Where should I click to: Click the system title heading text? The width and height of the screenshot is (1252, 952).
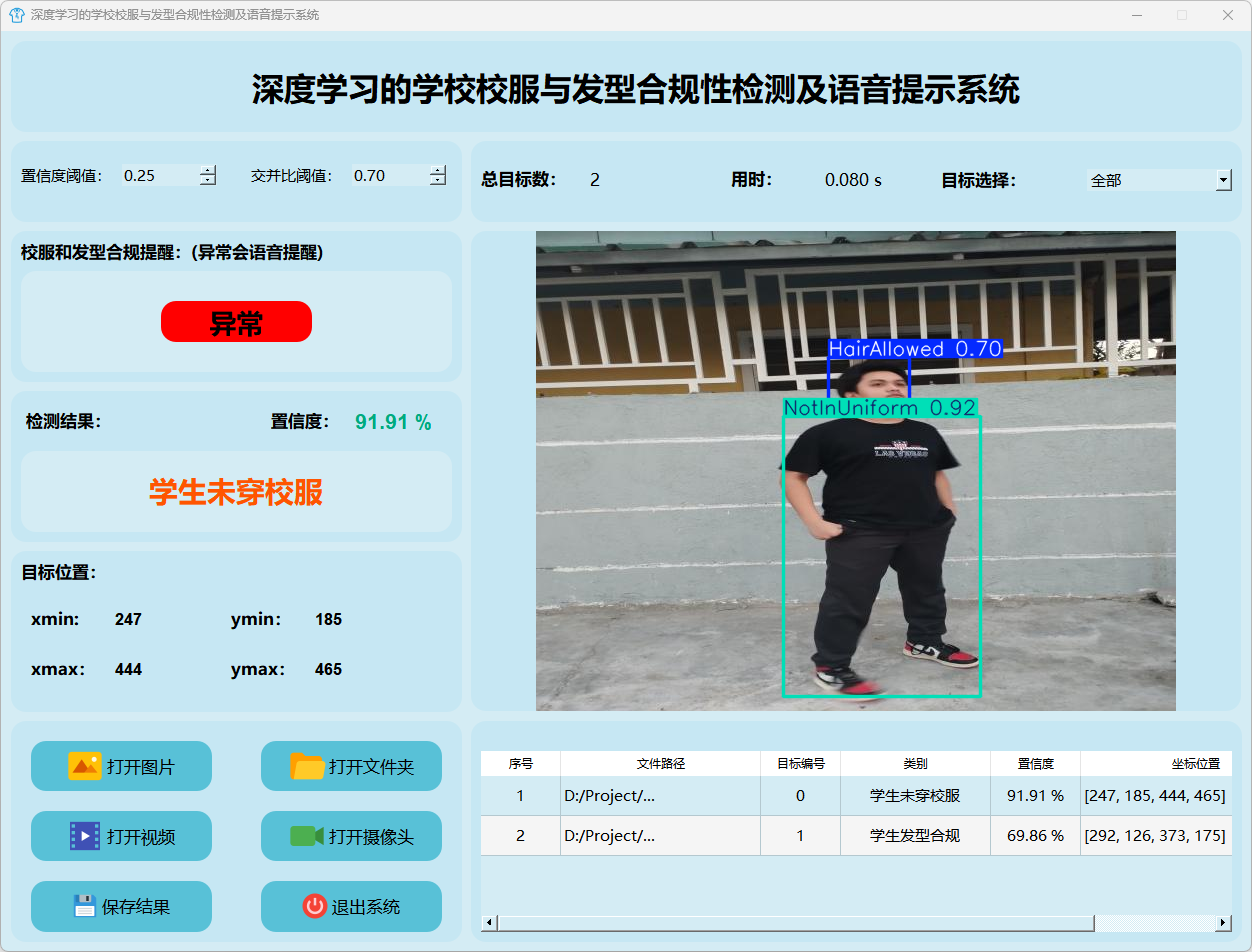(635, 89)
